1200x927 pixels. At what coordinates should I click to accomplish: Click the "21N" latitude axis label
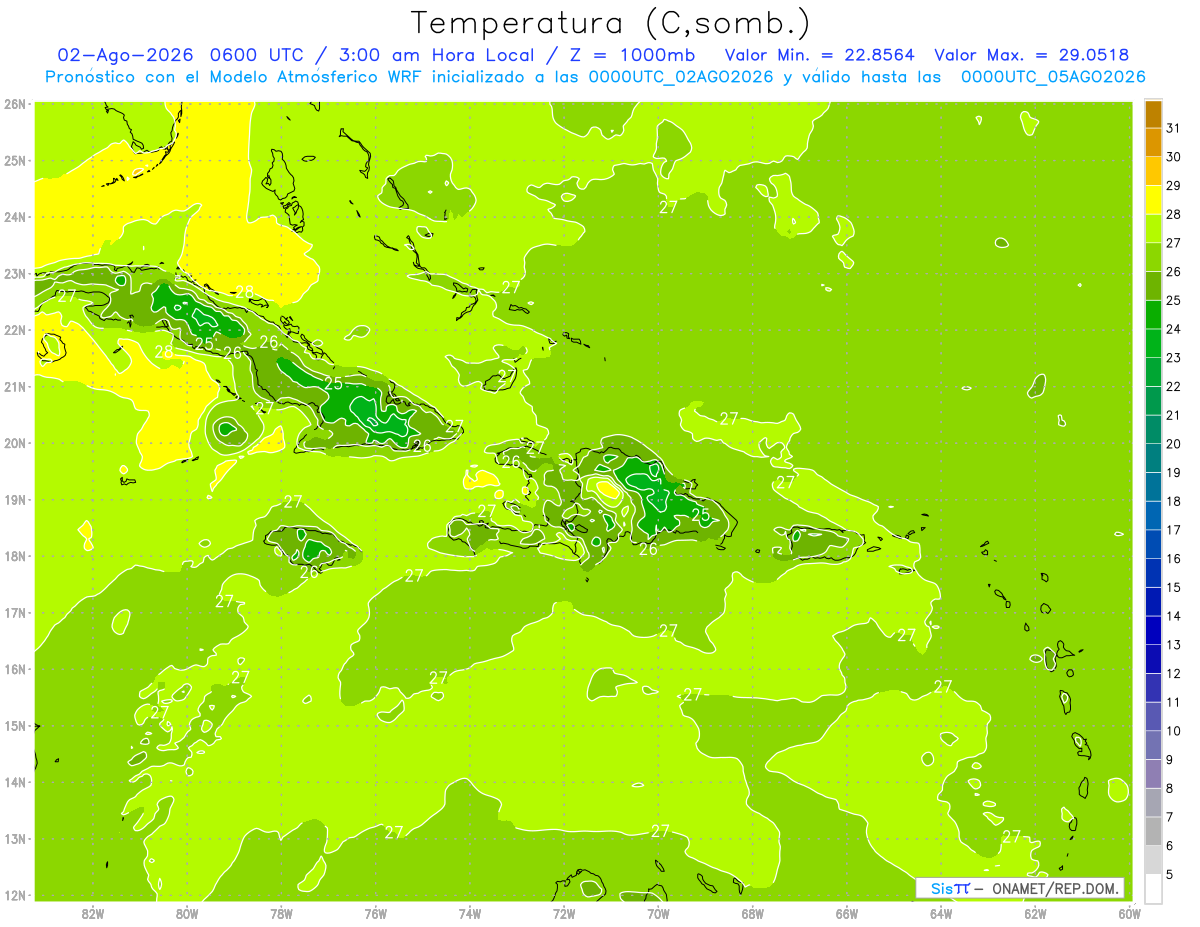click(15, 386)
